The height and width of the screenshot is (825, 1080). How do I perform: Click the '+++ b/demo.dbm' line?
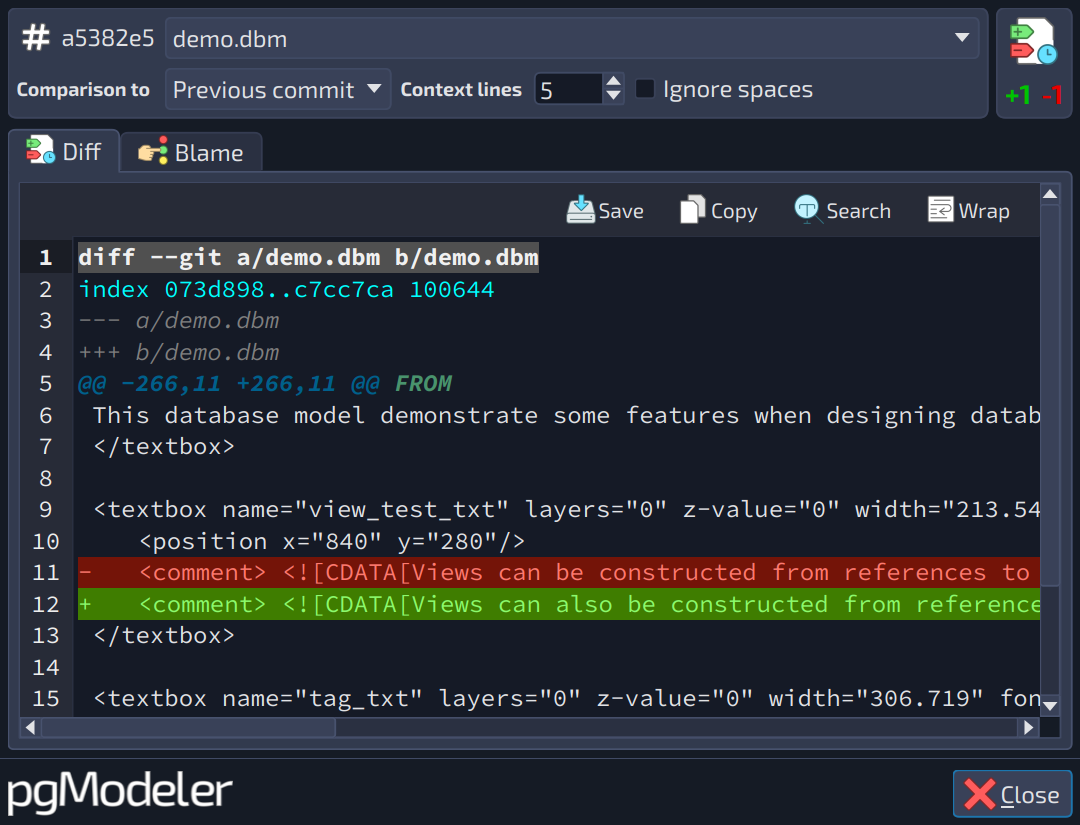click(x=178, y=353)
